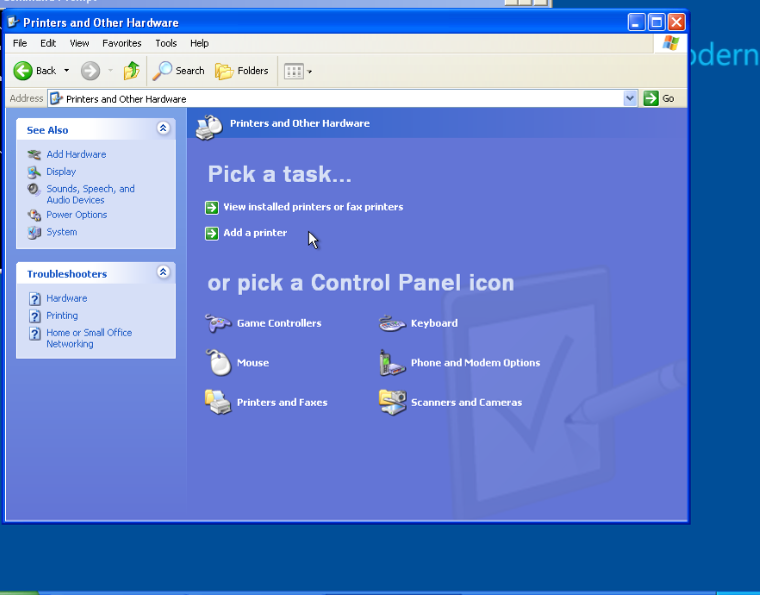
Task: Open the Address bar dropdown arrow
Action: tap(630, 98)
